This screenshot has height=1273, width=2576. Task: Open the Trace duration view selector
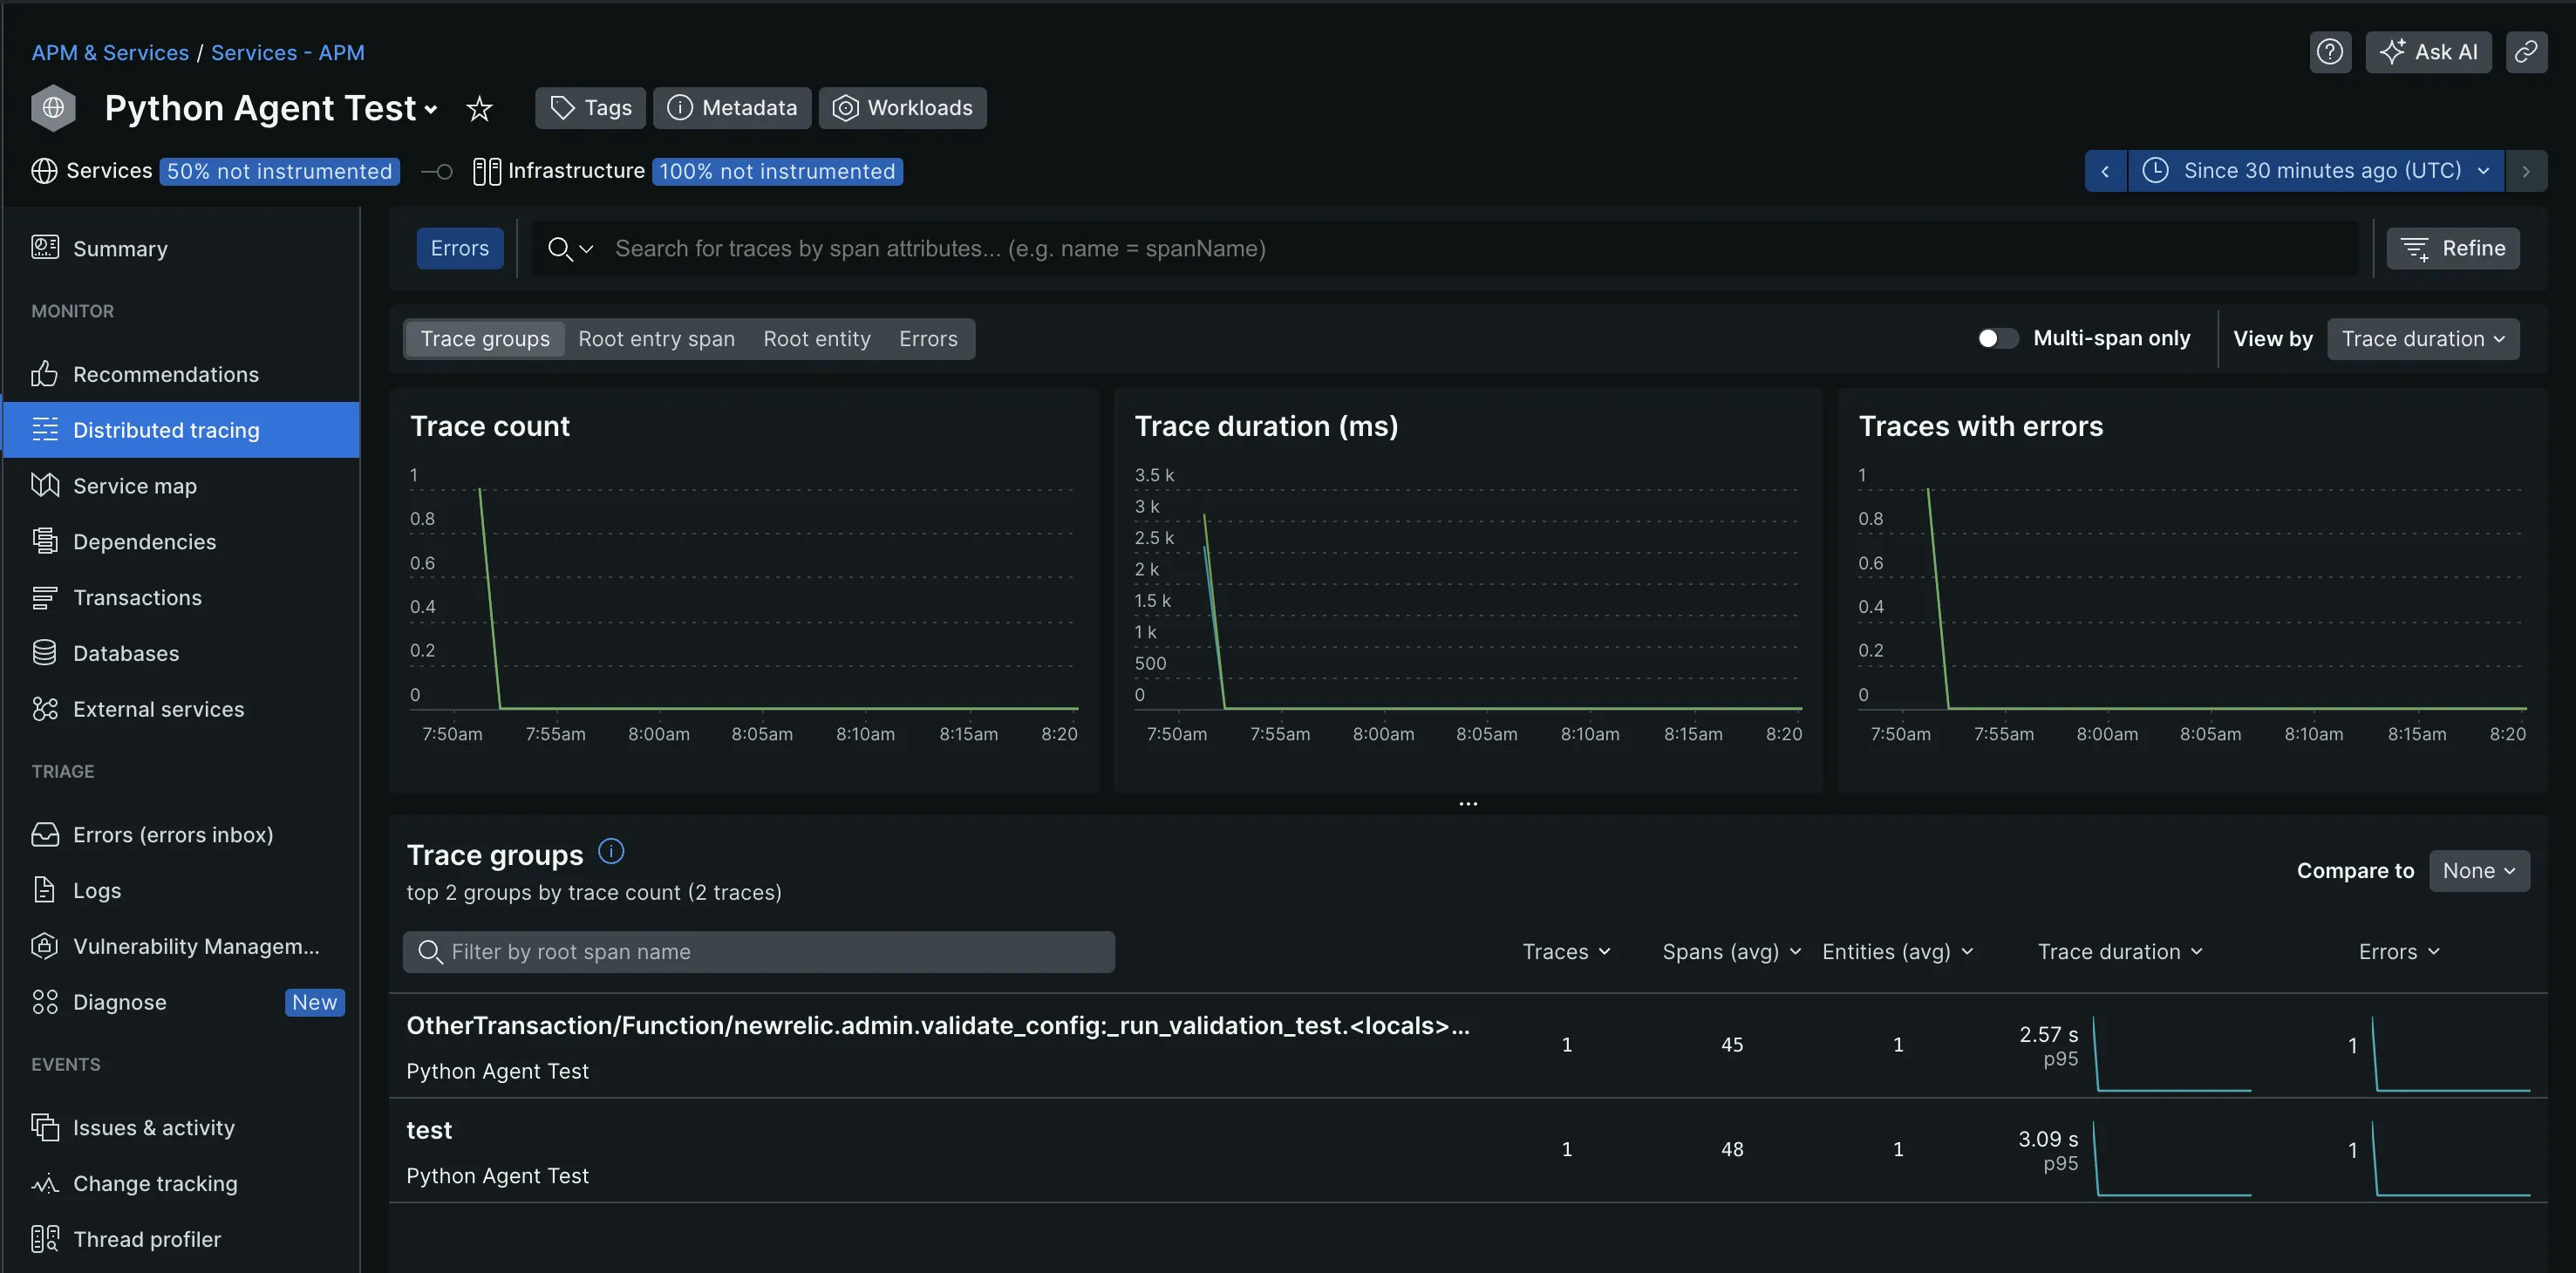(x=2422, y=338)
